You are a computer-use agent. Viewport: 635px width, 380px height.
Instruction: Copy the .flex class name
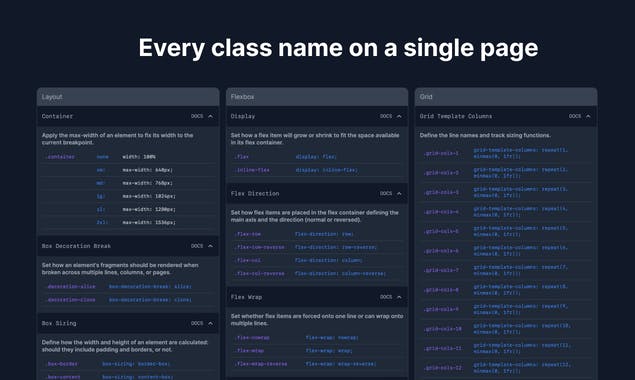pos(241,157)
